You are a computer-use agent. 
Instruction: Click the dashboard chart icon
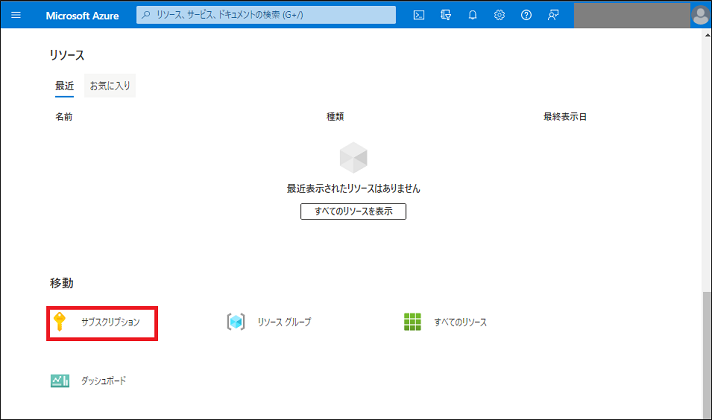point(60,381)
